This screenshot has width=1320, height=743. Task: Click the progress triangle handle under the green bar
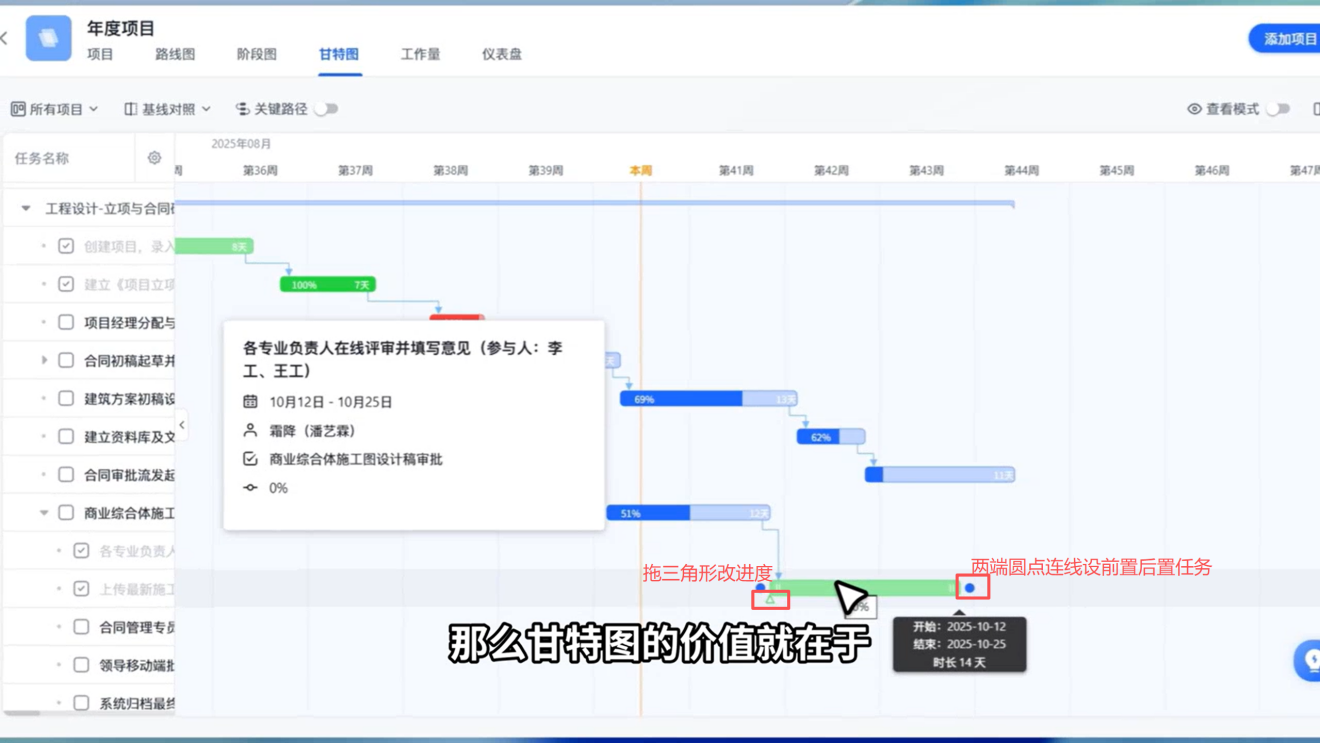pos(770,599)
